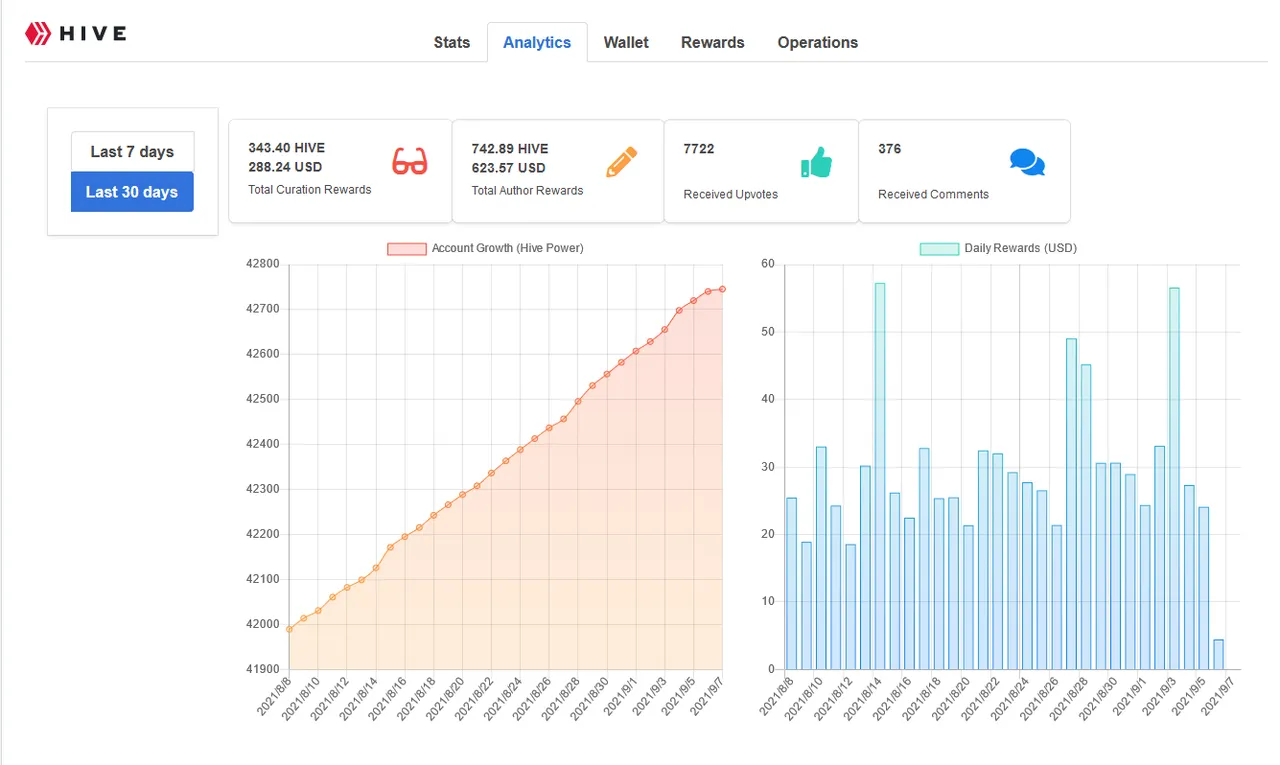Click the HIVE brand text
This screenshot has width=1280, height=765.
tap(92, 34)
